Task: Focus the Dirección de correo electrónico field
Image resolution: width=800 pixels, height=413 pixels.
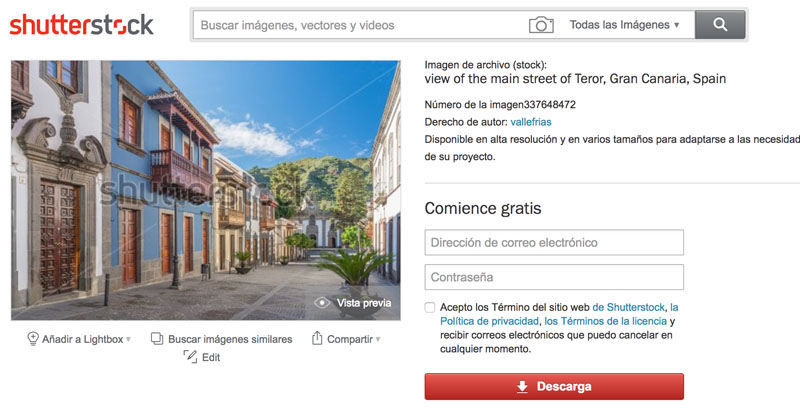Action: (x=554, y=242)
